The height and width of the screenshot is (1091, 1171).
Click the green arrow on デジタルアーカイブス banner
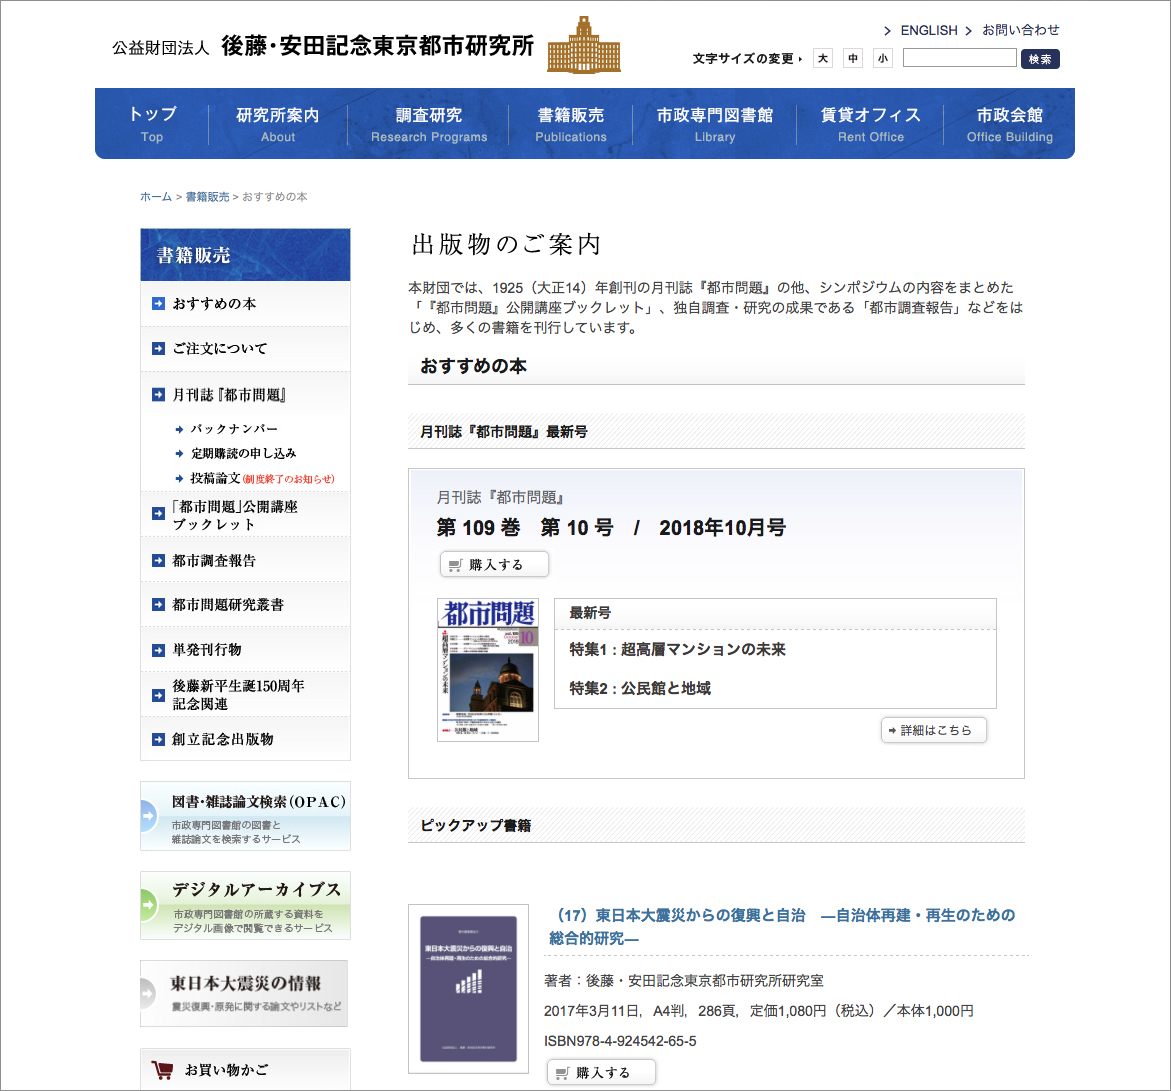[x=148, y=906]
